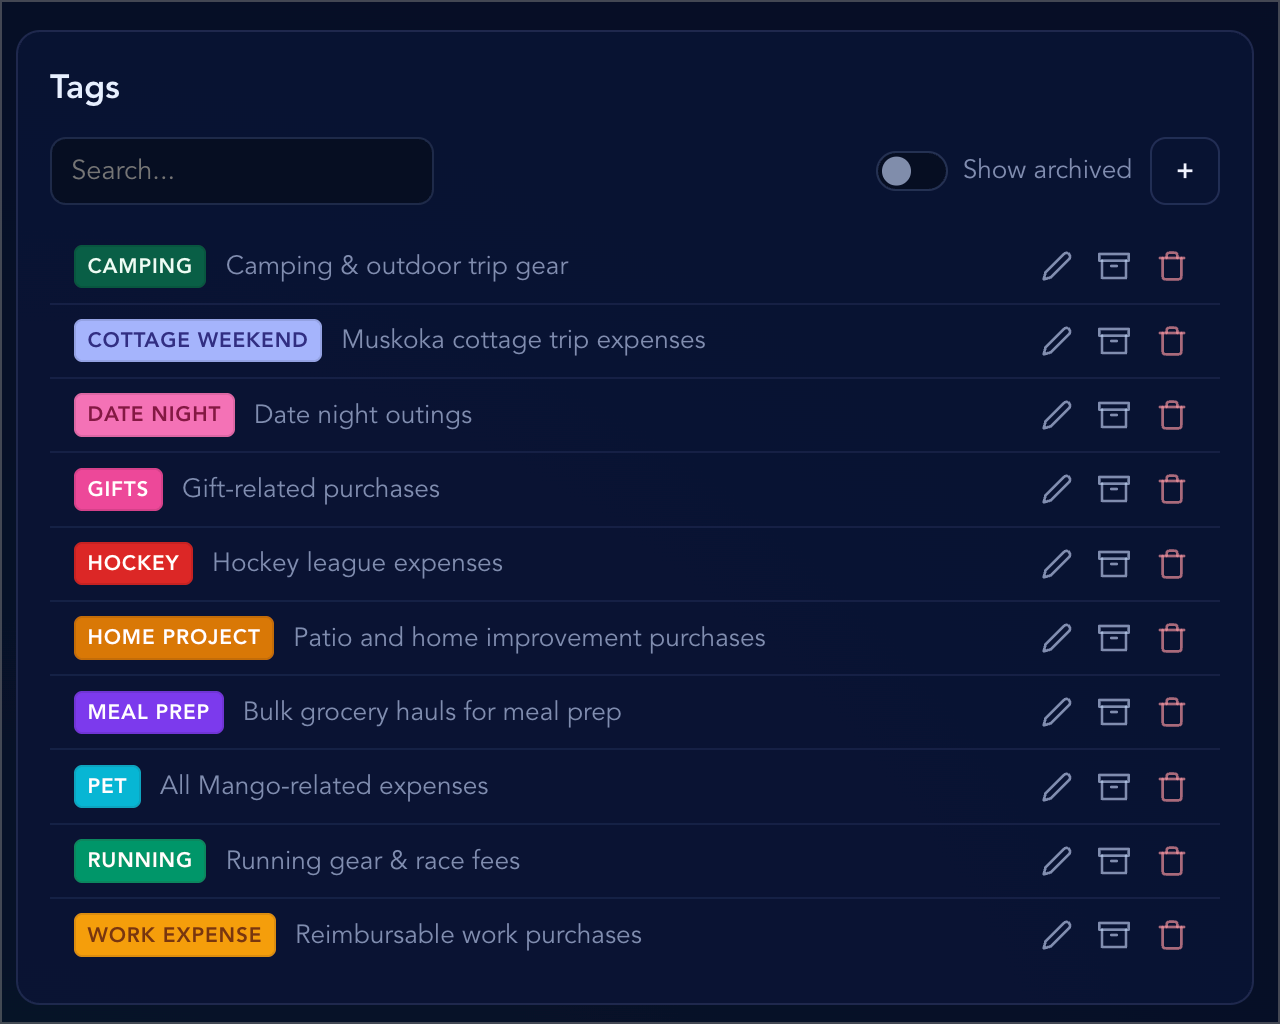Edit the HOCKEY tag
The image size is (1280, 1024).
1056,563
